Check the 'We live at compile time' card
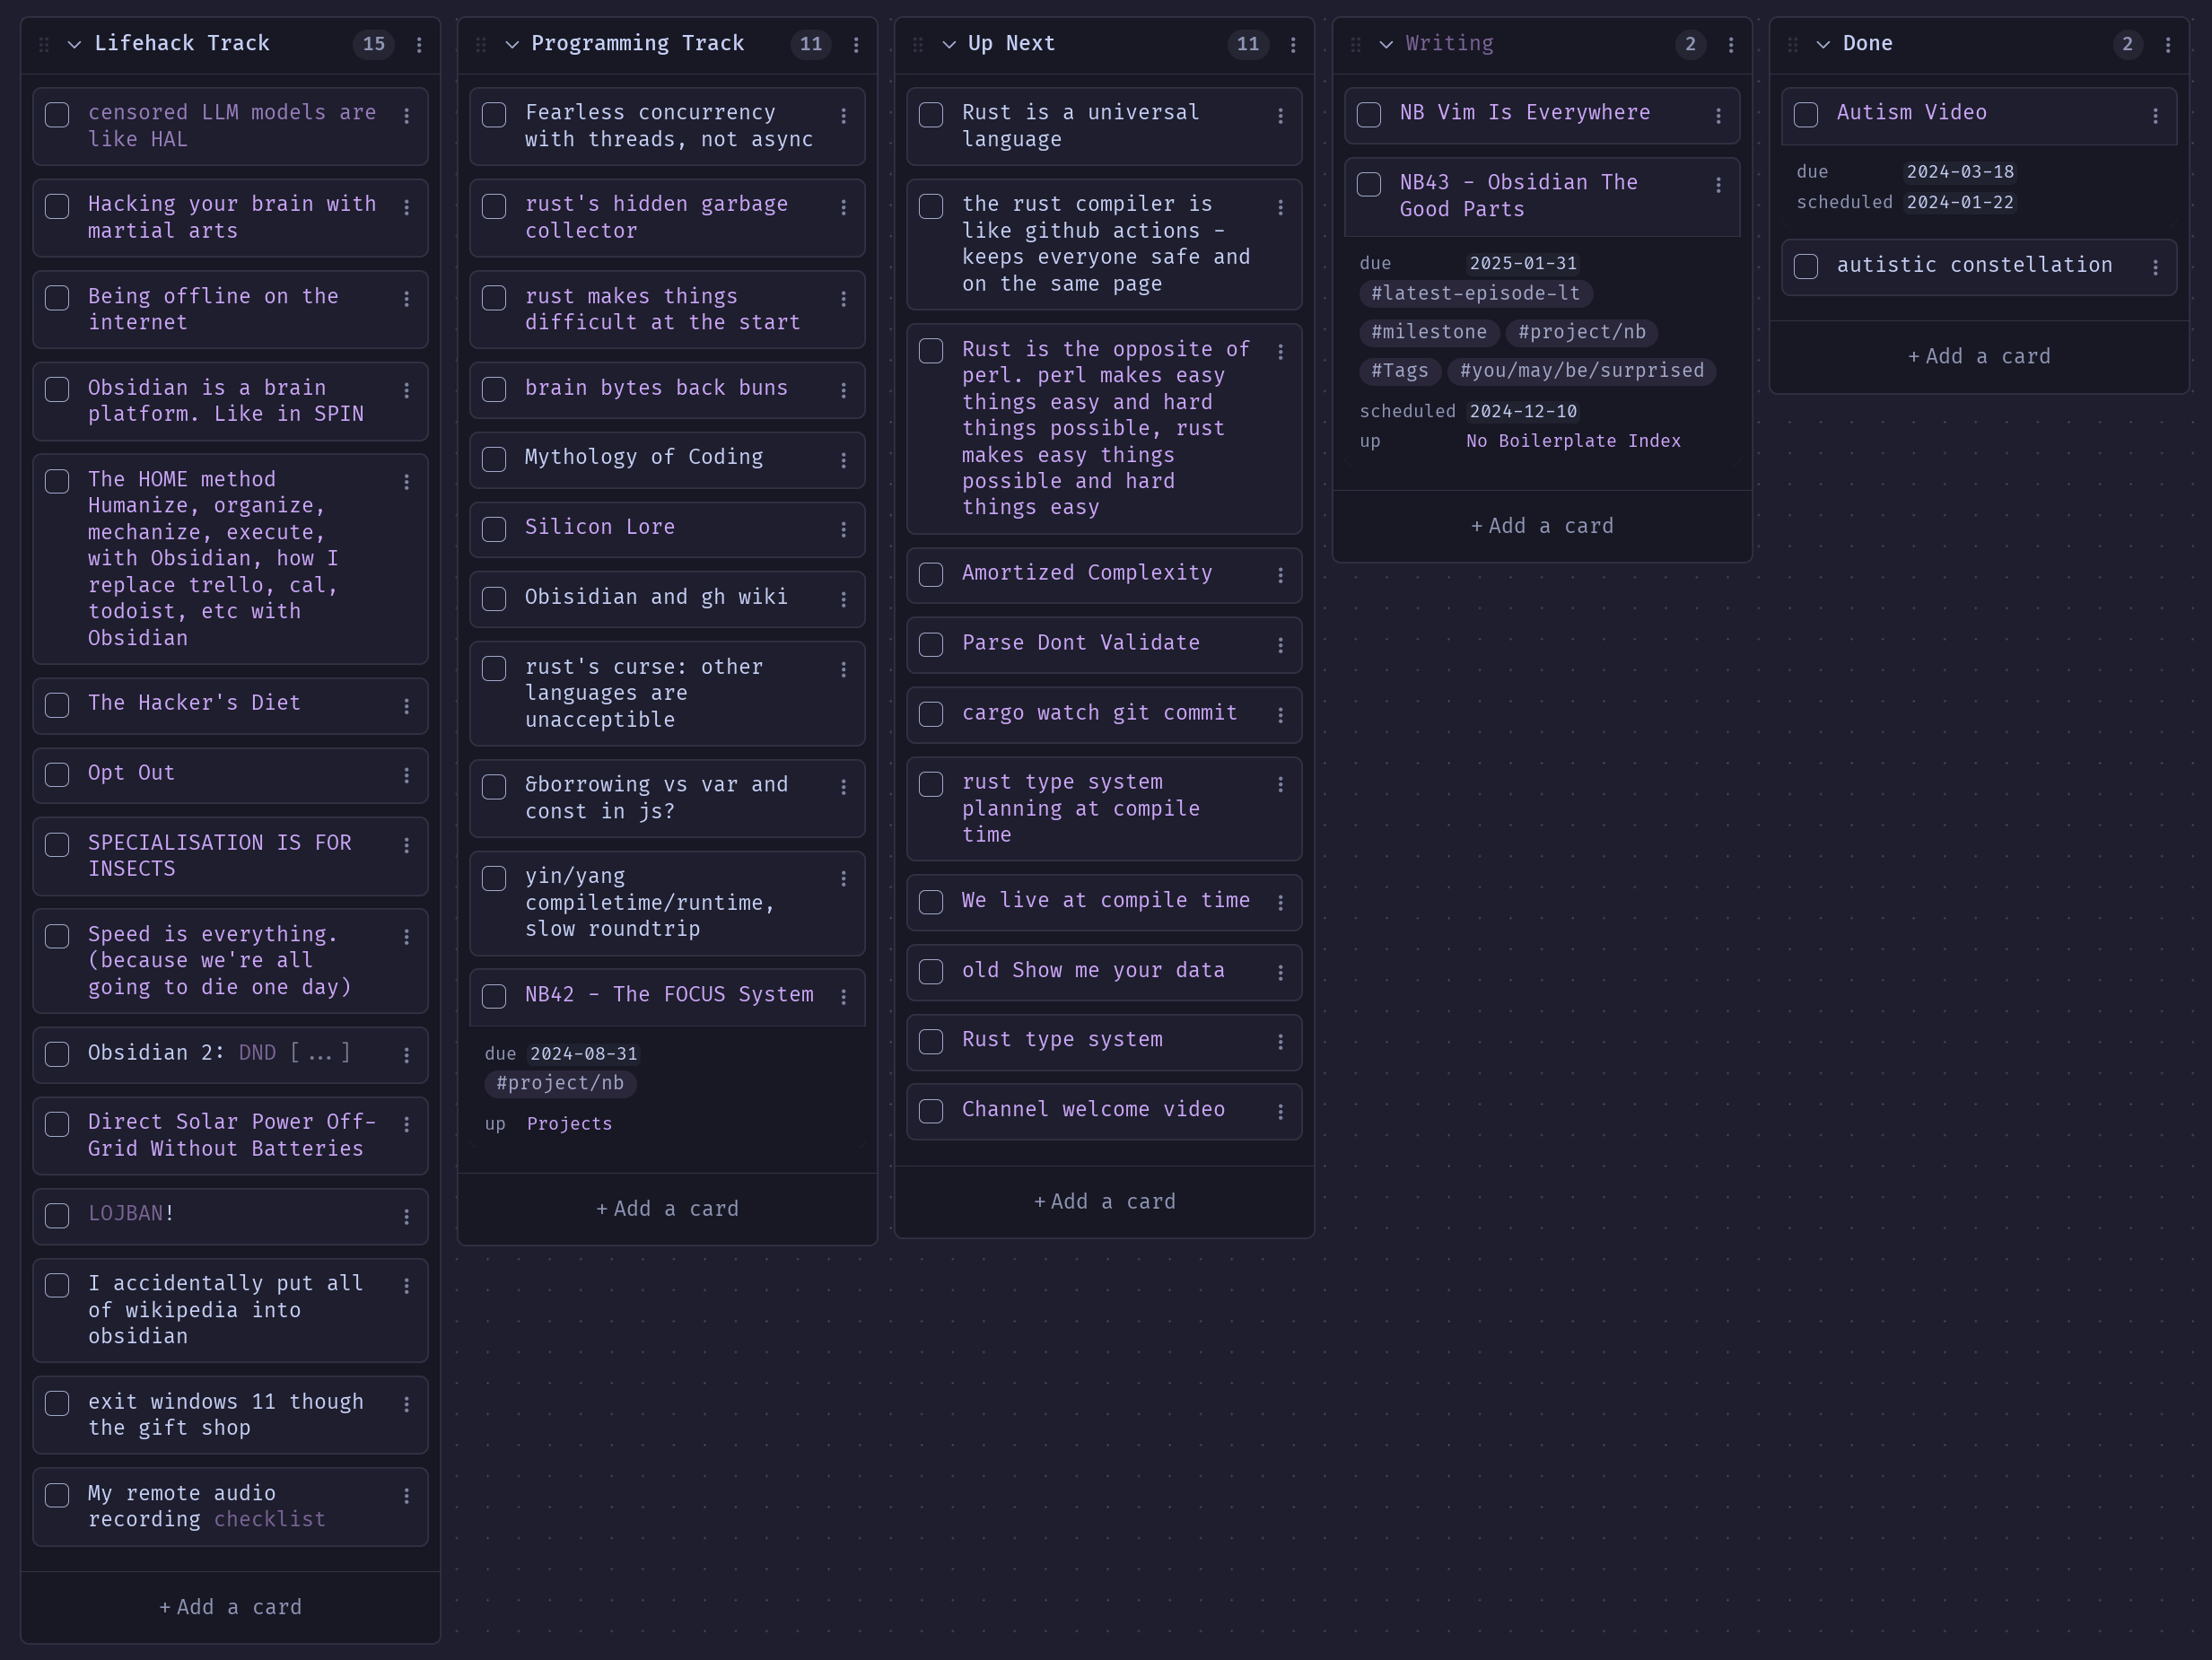Screen dimensions: 2212x1660 point(931,902)
